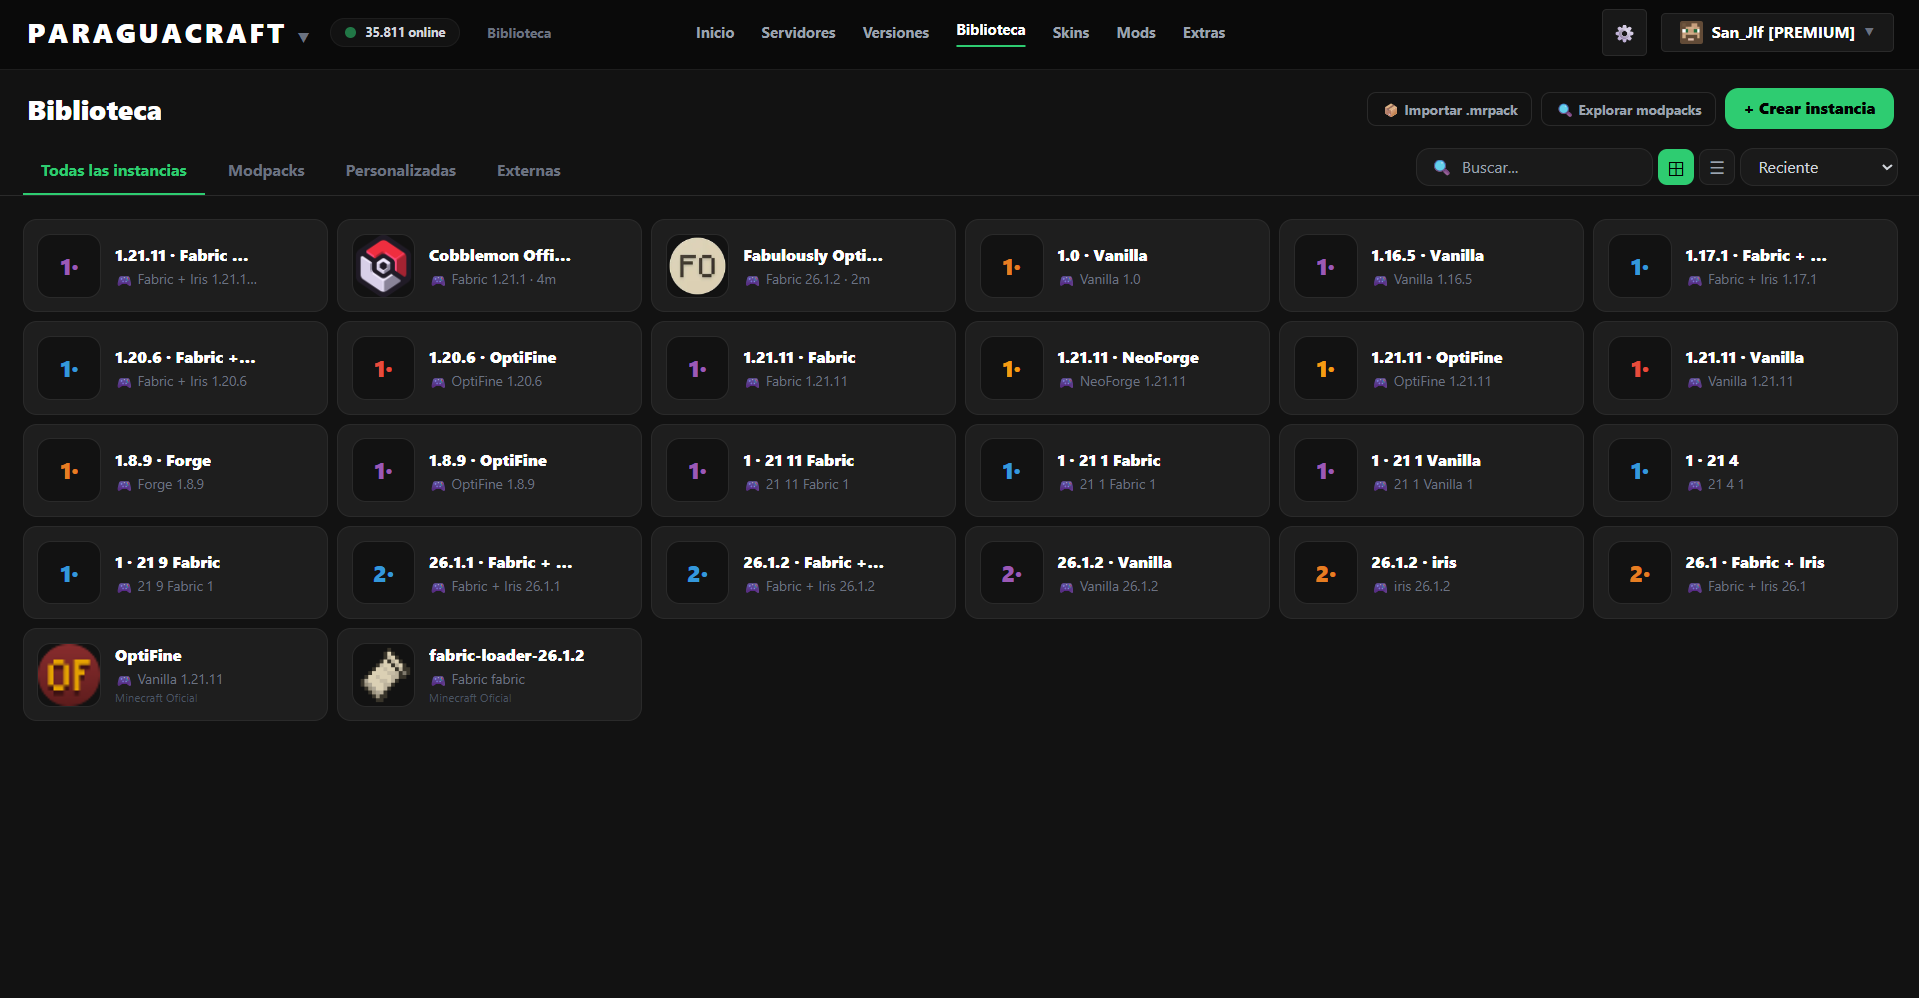Click the 26.1.2 · Vanilla instance icon
The width and height of the screenshot is (1919, 998).
[1011, 573]
